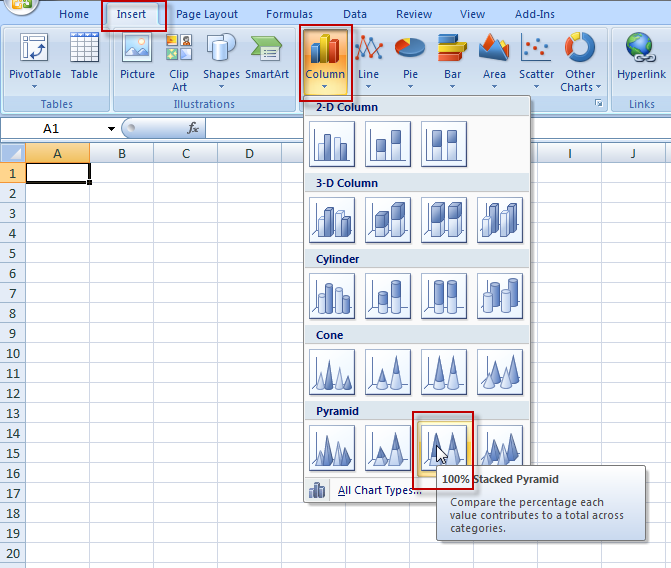Open Charts group dialog launcher
The image size is (671, 568).
pyautogui.click(x=599, y=103)
